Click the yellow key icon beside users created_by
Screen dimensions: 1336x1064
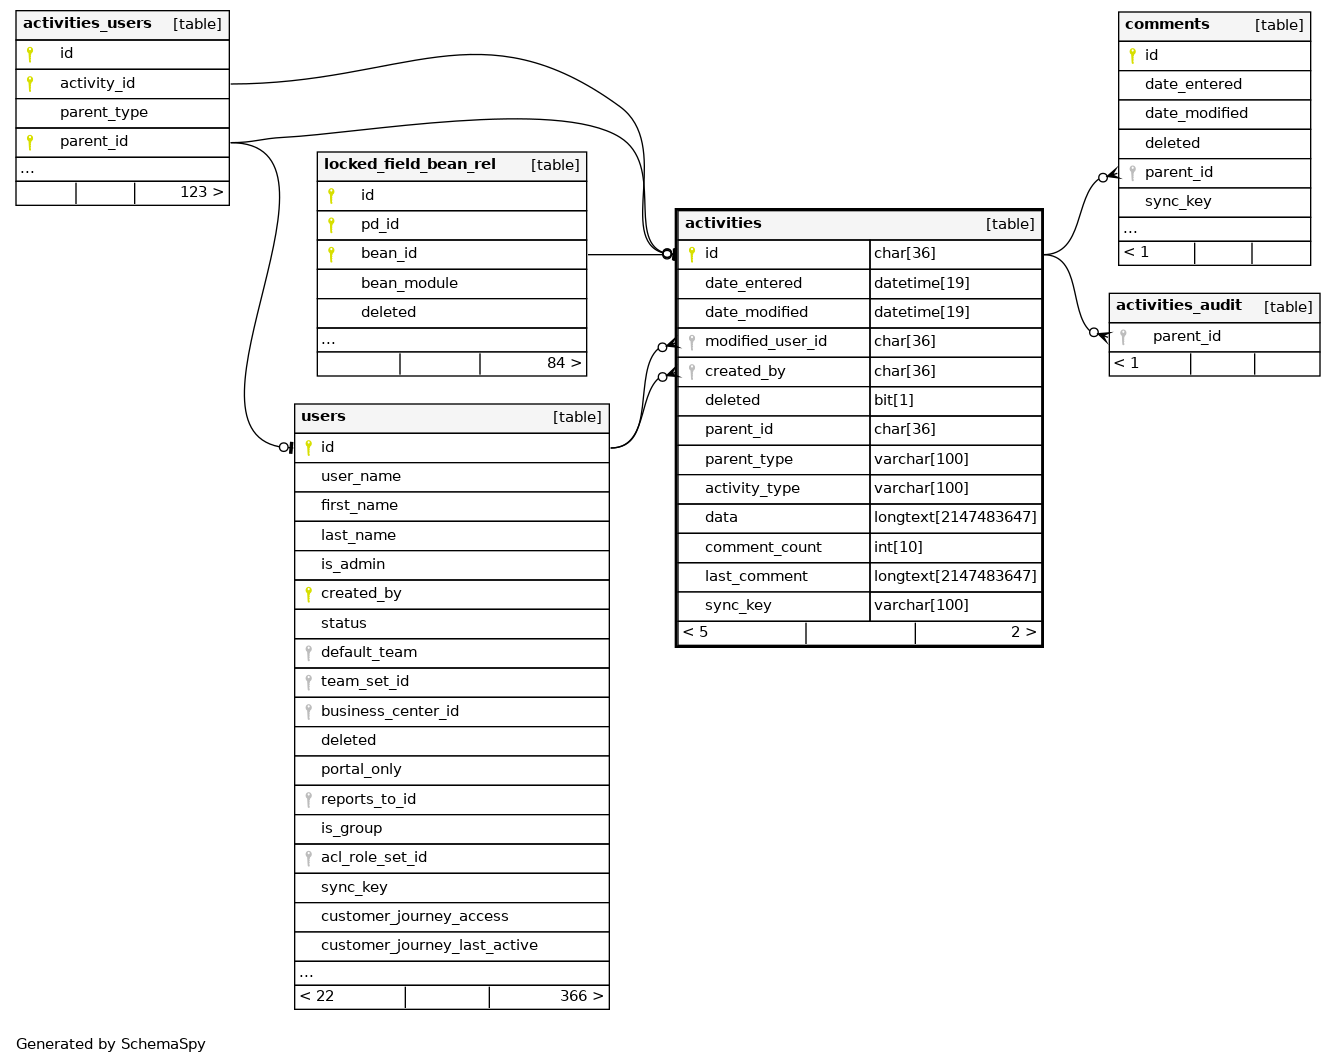pos(308,594)
